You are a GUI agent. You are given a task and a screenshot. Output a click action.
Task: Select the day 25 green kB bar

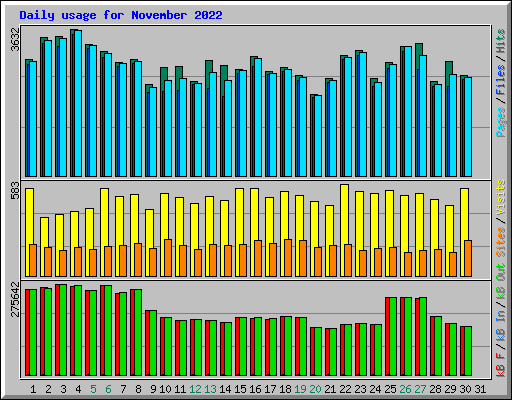(393, 337)
